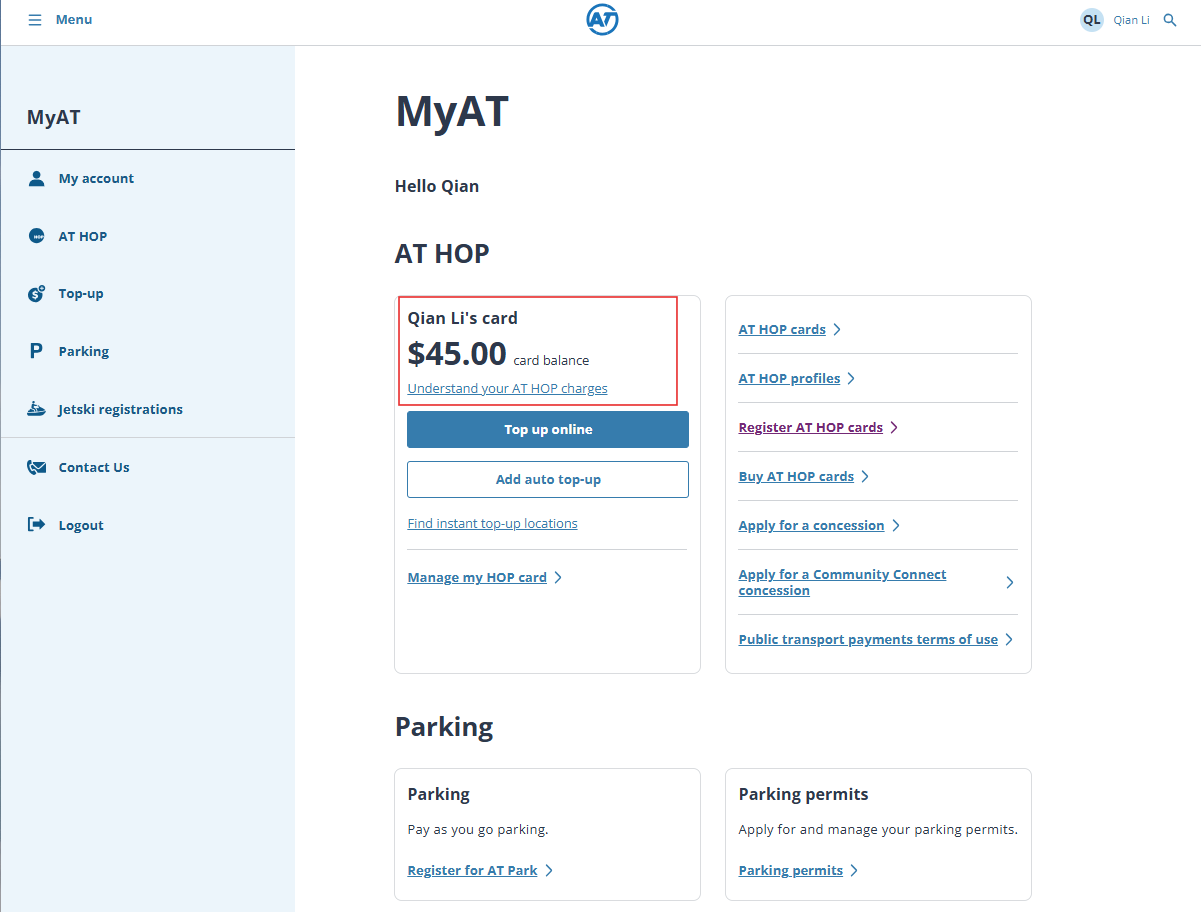Open Apply for a concession link
Viewport: 1201px width, 912px height.
811,525
